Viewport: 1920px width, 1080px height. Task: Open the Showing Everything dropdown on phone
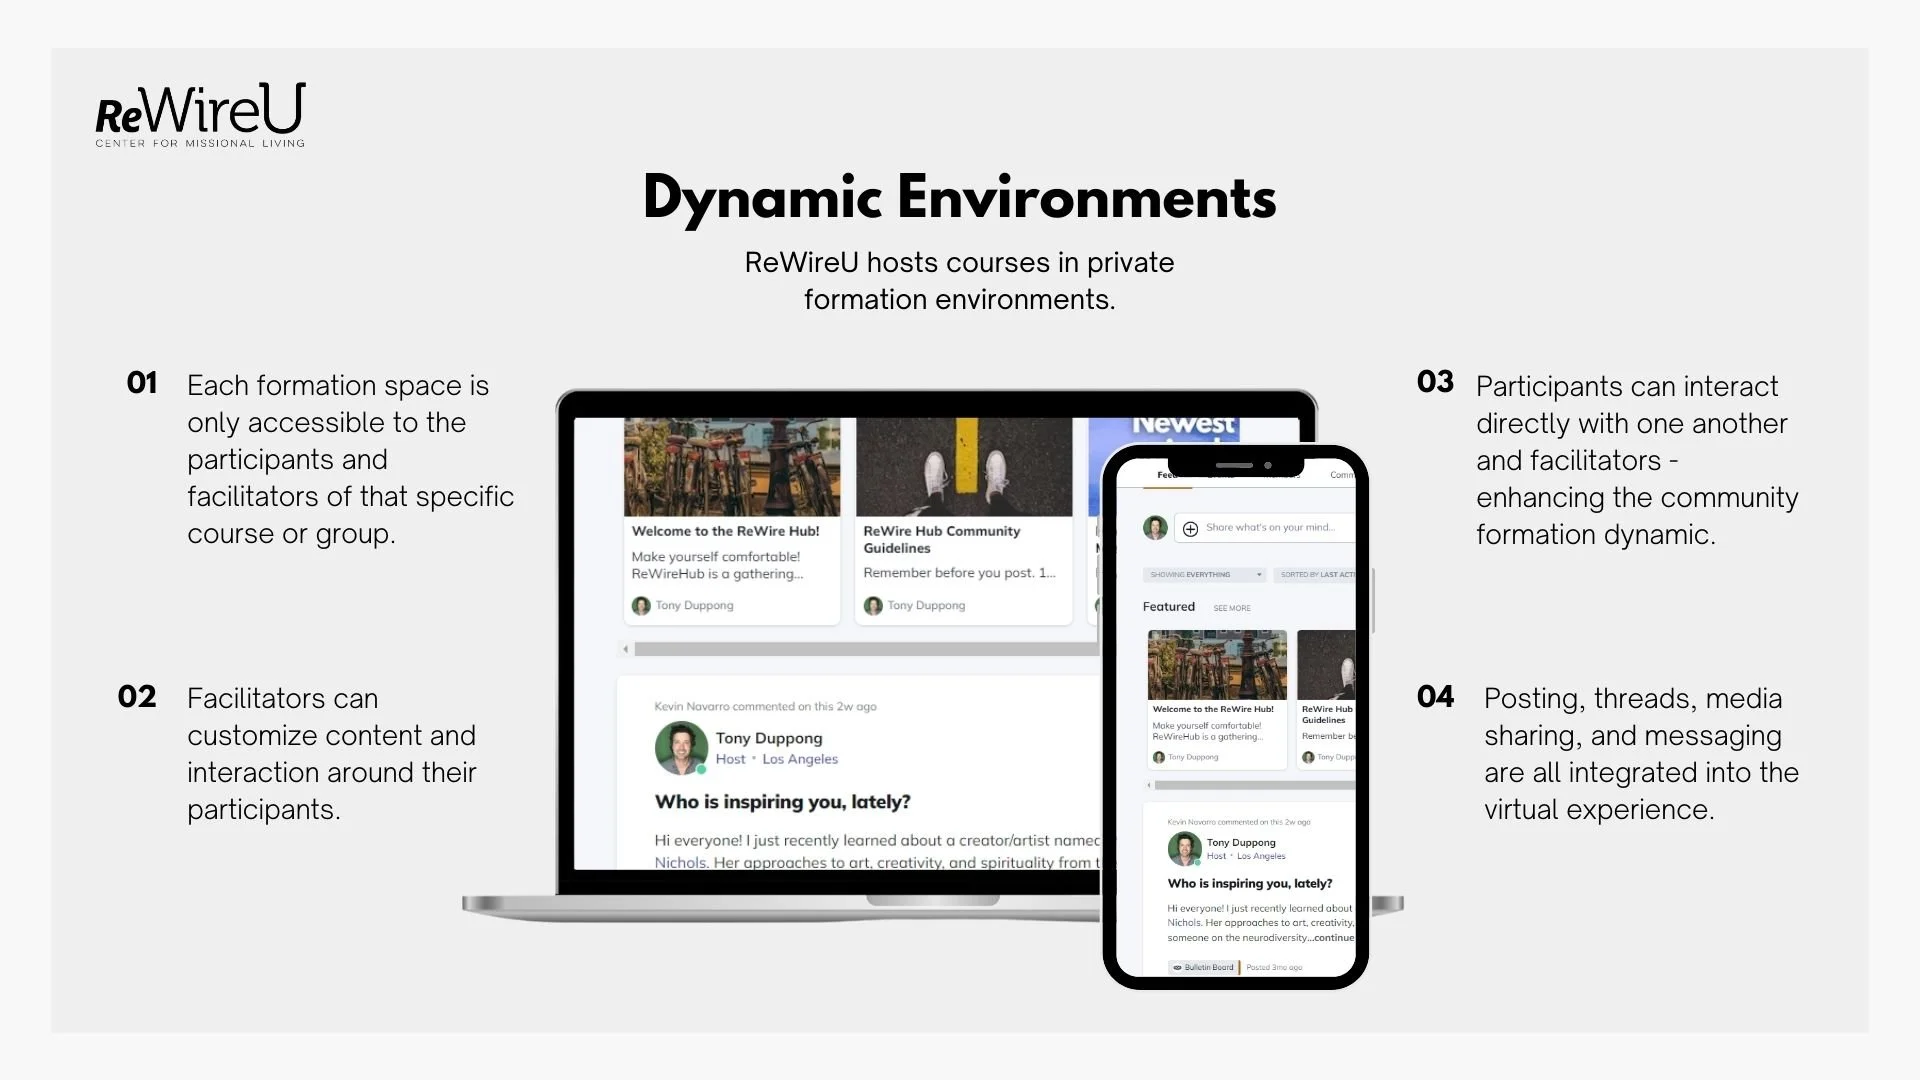[x=1204, y=575]
